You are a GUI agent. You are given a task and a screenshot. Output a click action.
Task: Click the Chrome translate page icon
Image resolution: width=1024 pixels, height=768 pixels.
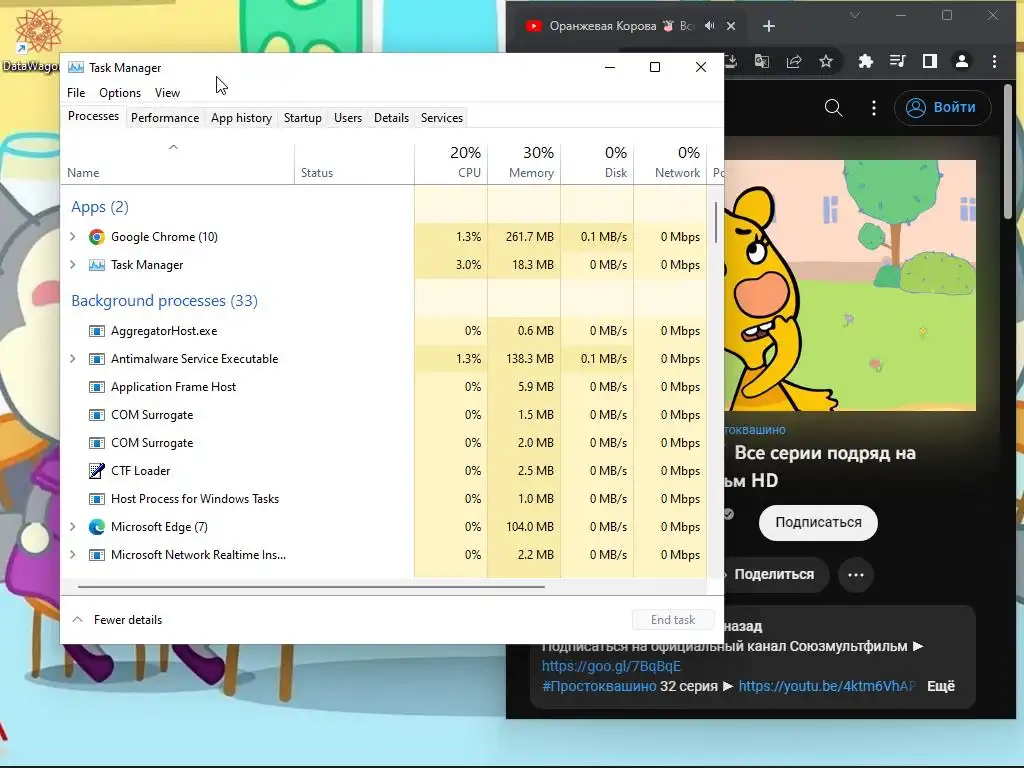(x=761, y=61)
